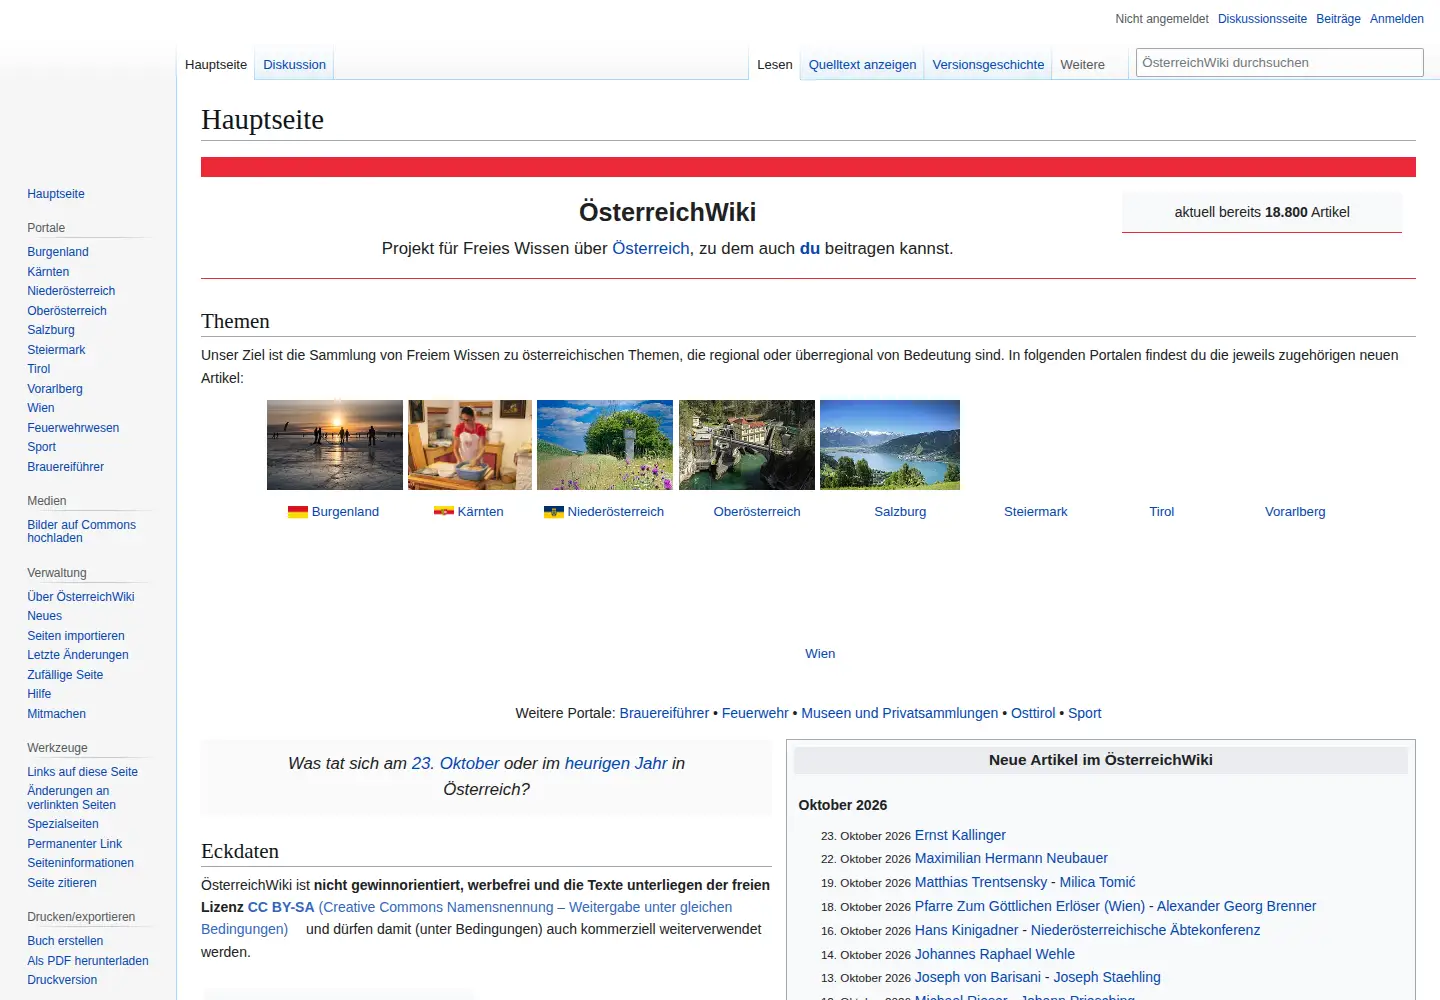Open the Steiermark sidebar portal link
Image resolution: width=1440 pixels, height=1000 pixels.
tap(56, 350)
